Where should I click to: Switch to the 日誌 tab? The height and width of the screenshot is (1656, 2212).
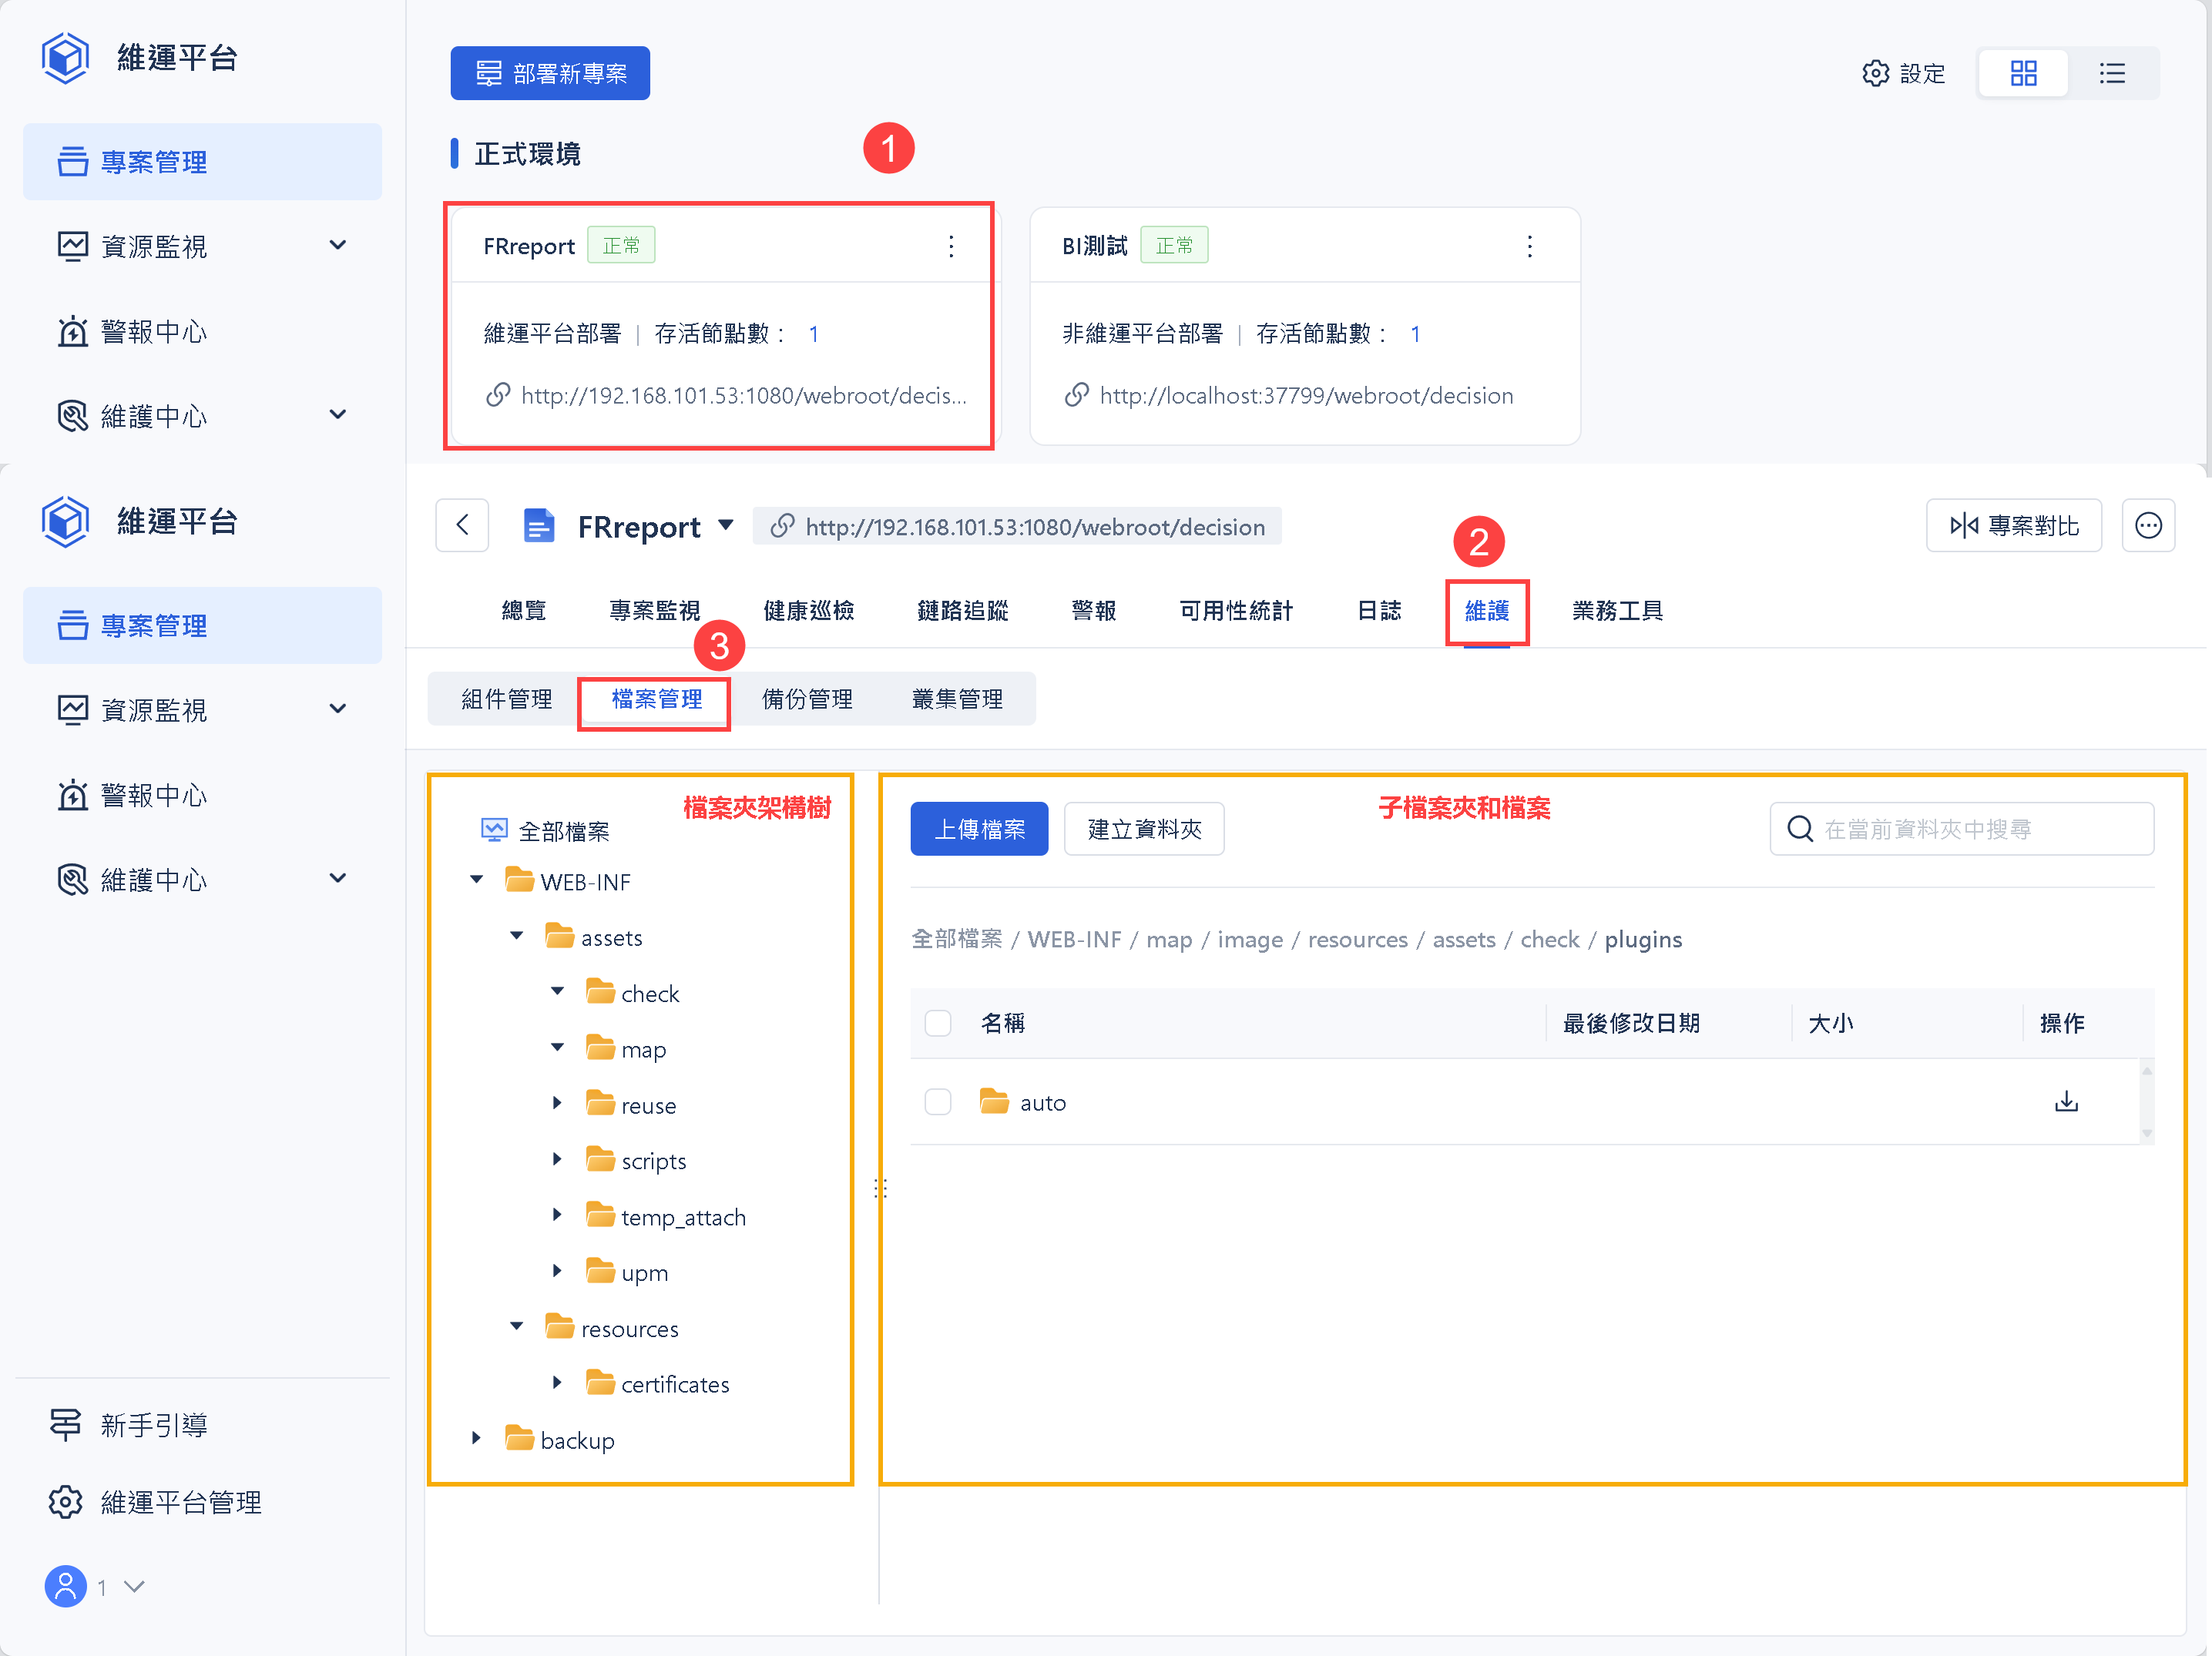click(1378, 611)
